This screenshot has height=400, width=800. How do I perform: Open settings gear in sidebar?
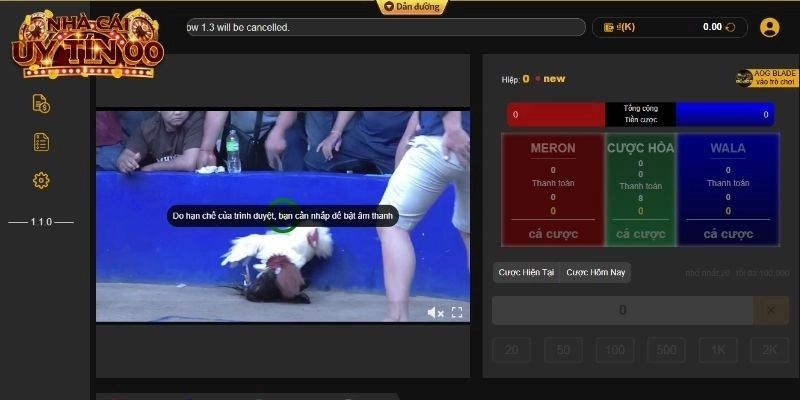(x=41, y=181)
